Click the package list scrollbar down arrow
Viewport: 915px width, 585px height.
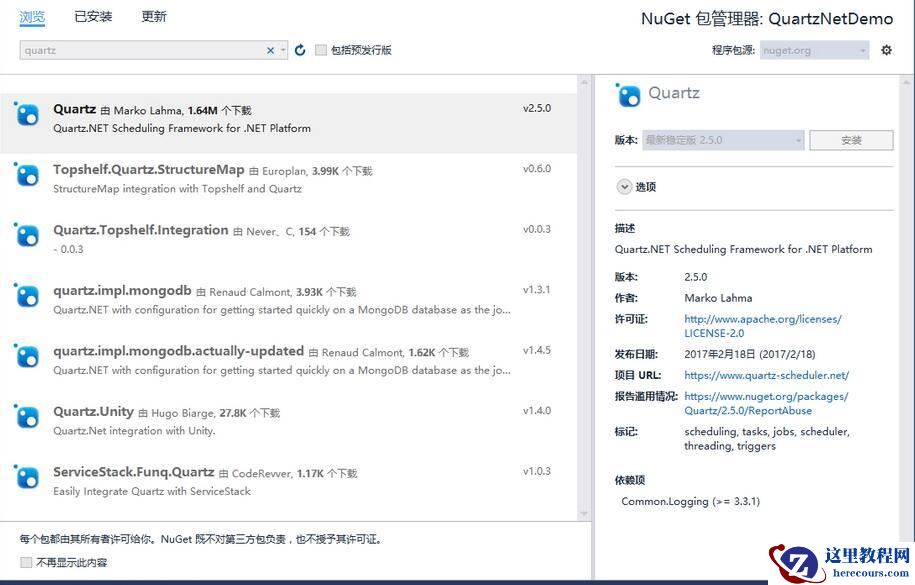tap(584, 514)
